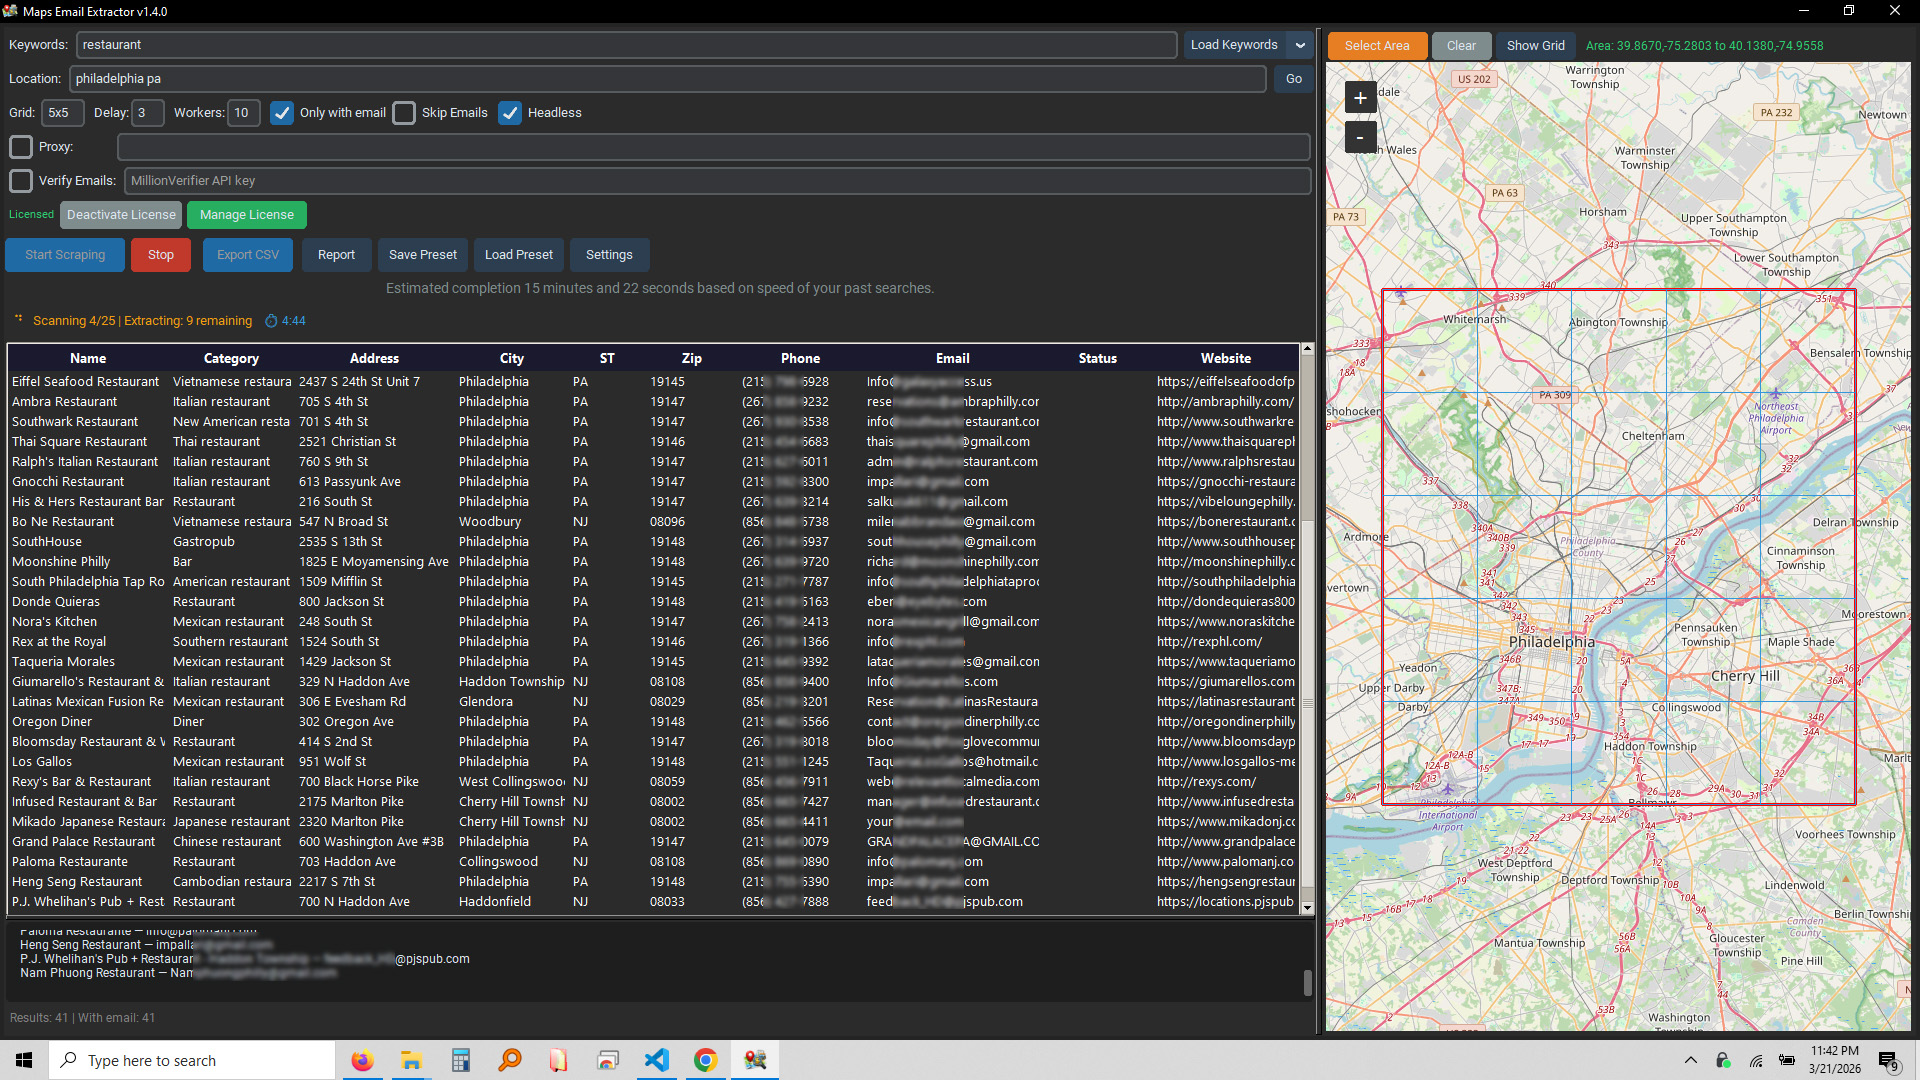The height and width of the screenshot is (1080, 1920).
Task: Select the Moonshine Philly row
Action: point(654,562)
